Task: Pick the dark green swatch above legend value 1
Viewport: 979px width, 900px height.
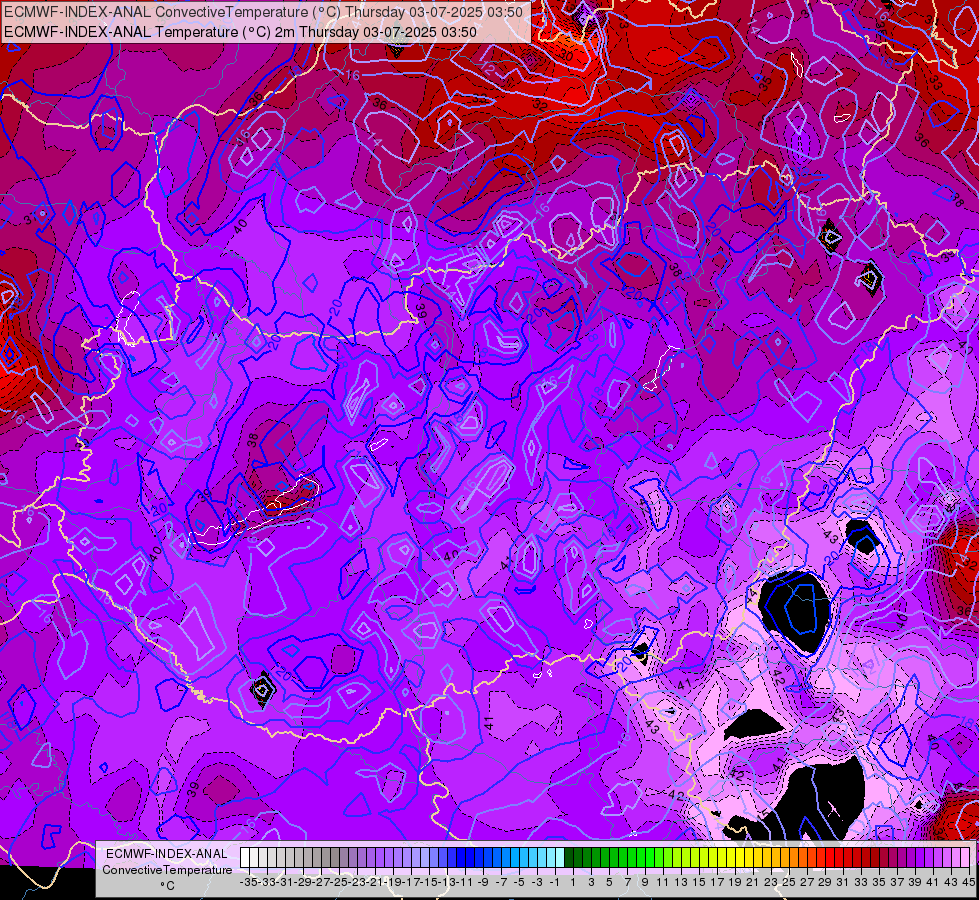Action: 570,857
